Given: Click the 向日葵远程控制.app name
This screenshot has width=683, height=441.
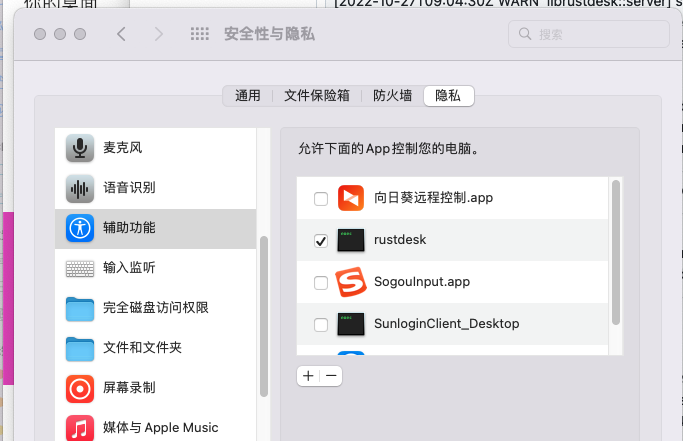Looking at the screenshot, I should 433,198.
